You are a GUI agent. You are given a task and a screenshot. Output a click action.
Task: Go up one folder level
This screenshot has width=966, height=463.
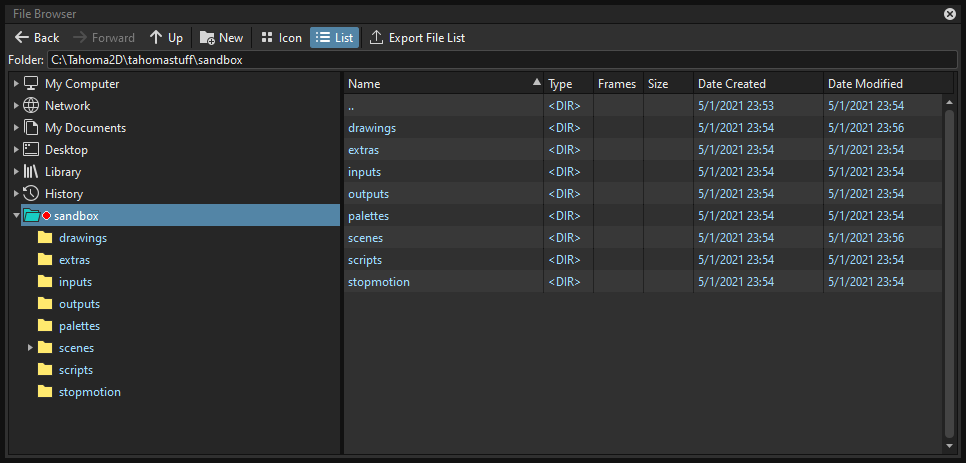[x=166, y=38]
